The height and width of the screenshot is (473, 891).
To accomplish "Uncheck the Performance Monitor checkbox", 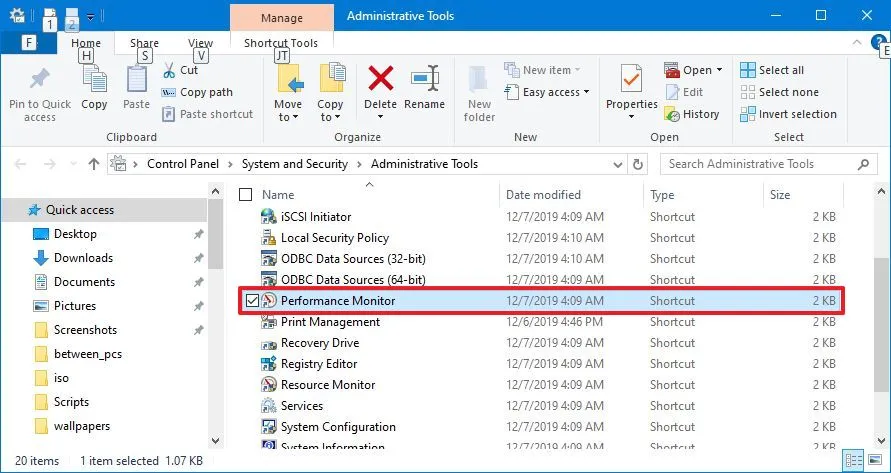I will coord(251,301).
